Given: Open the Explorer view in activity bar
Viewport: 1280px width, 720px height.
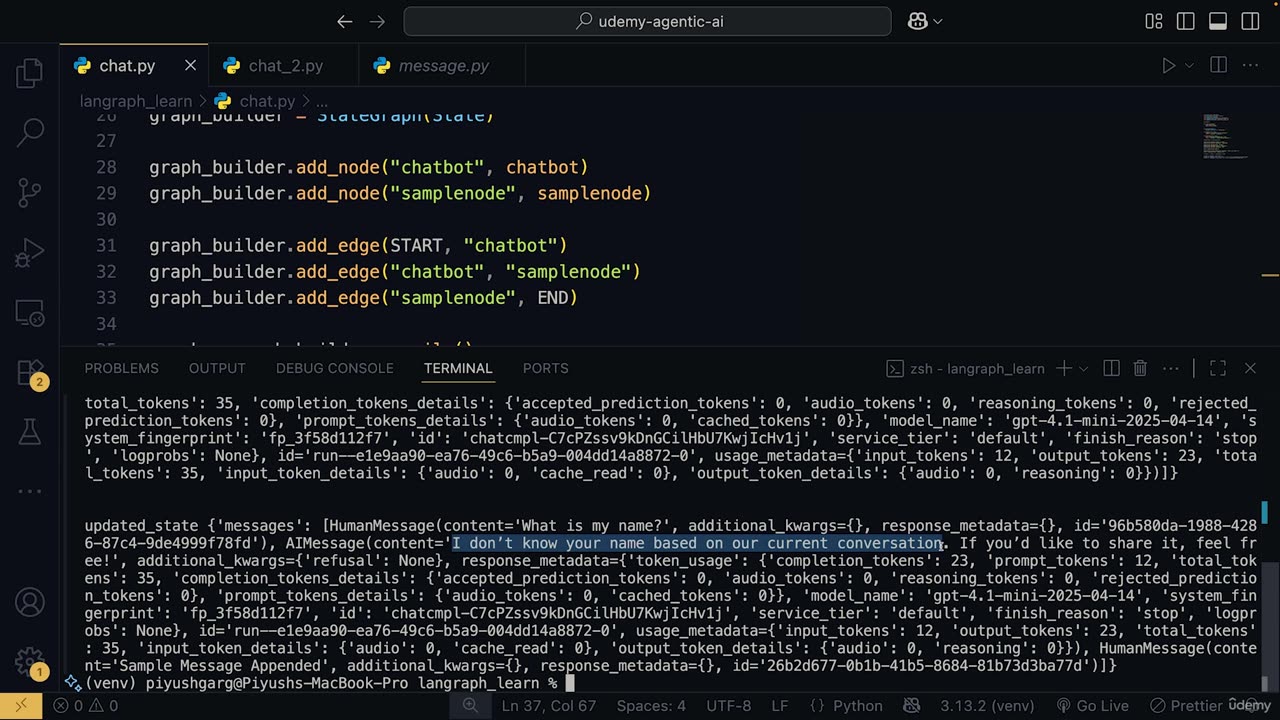Looking at the screenshot, I should pos(30,72).
